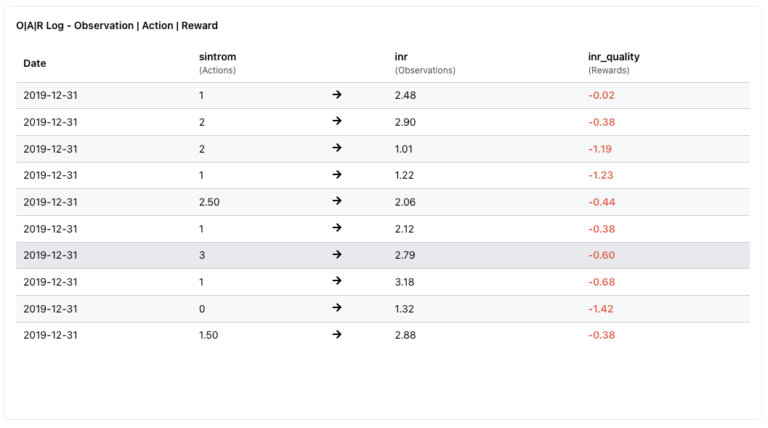Click the -0.60 reward in highlighted row

pyautogui.click(x=601, y=255)
